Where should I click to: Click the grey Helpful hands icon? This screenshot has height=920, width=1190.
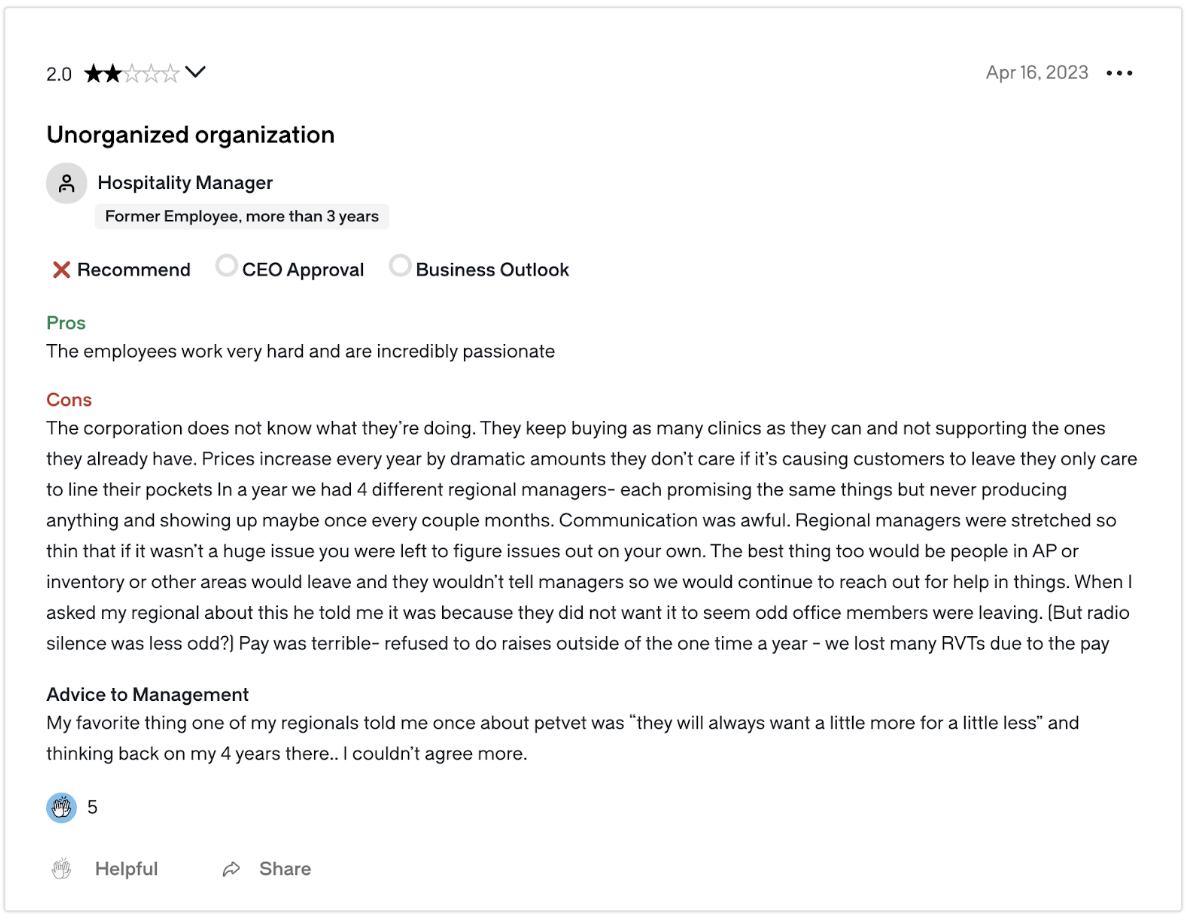point(61,869)
